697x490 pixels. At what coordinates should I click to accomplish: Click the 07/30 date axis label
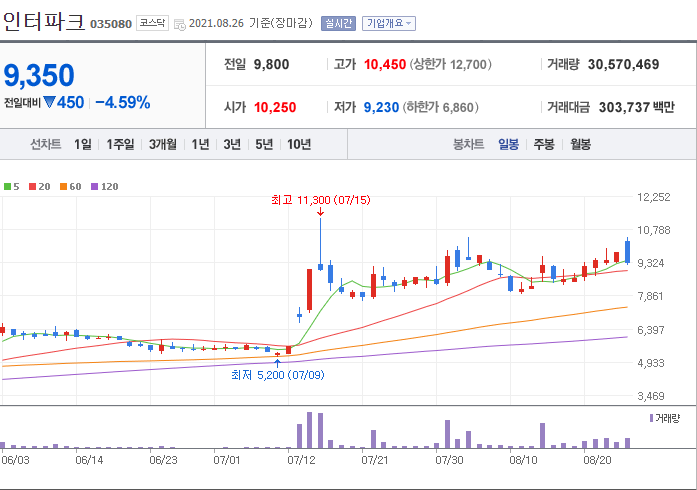[449, 460]
